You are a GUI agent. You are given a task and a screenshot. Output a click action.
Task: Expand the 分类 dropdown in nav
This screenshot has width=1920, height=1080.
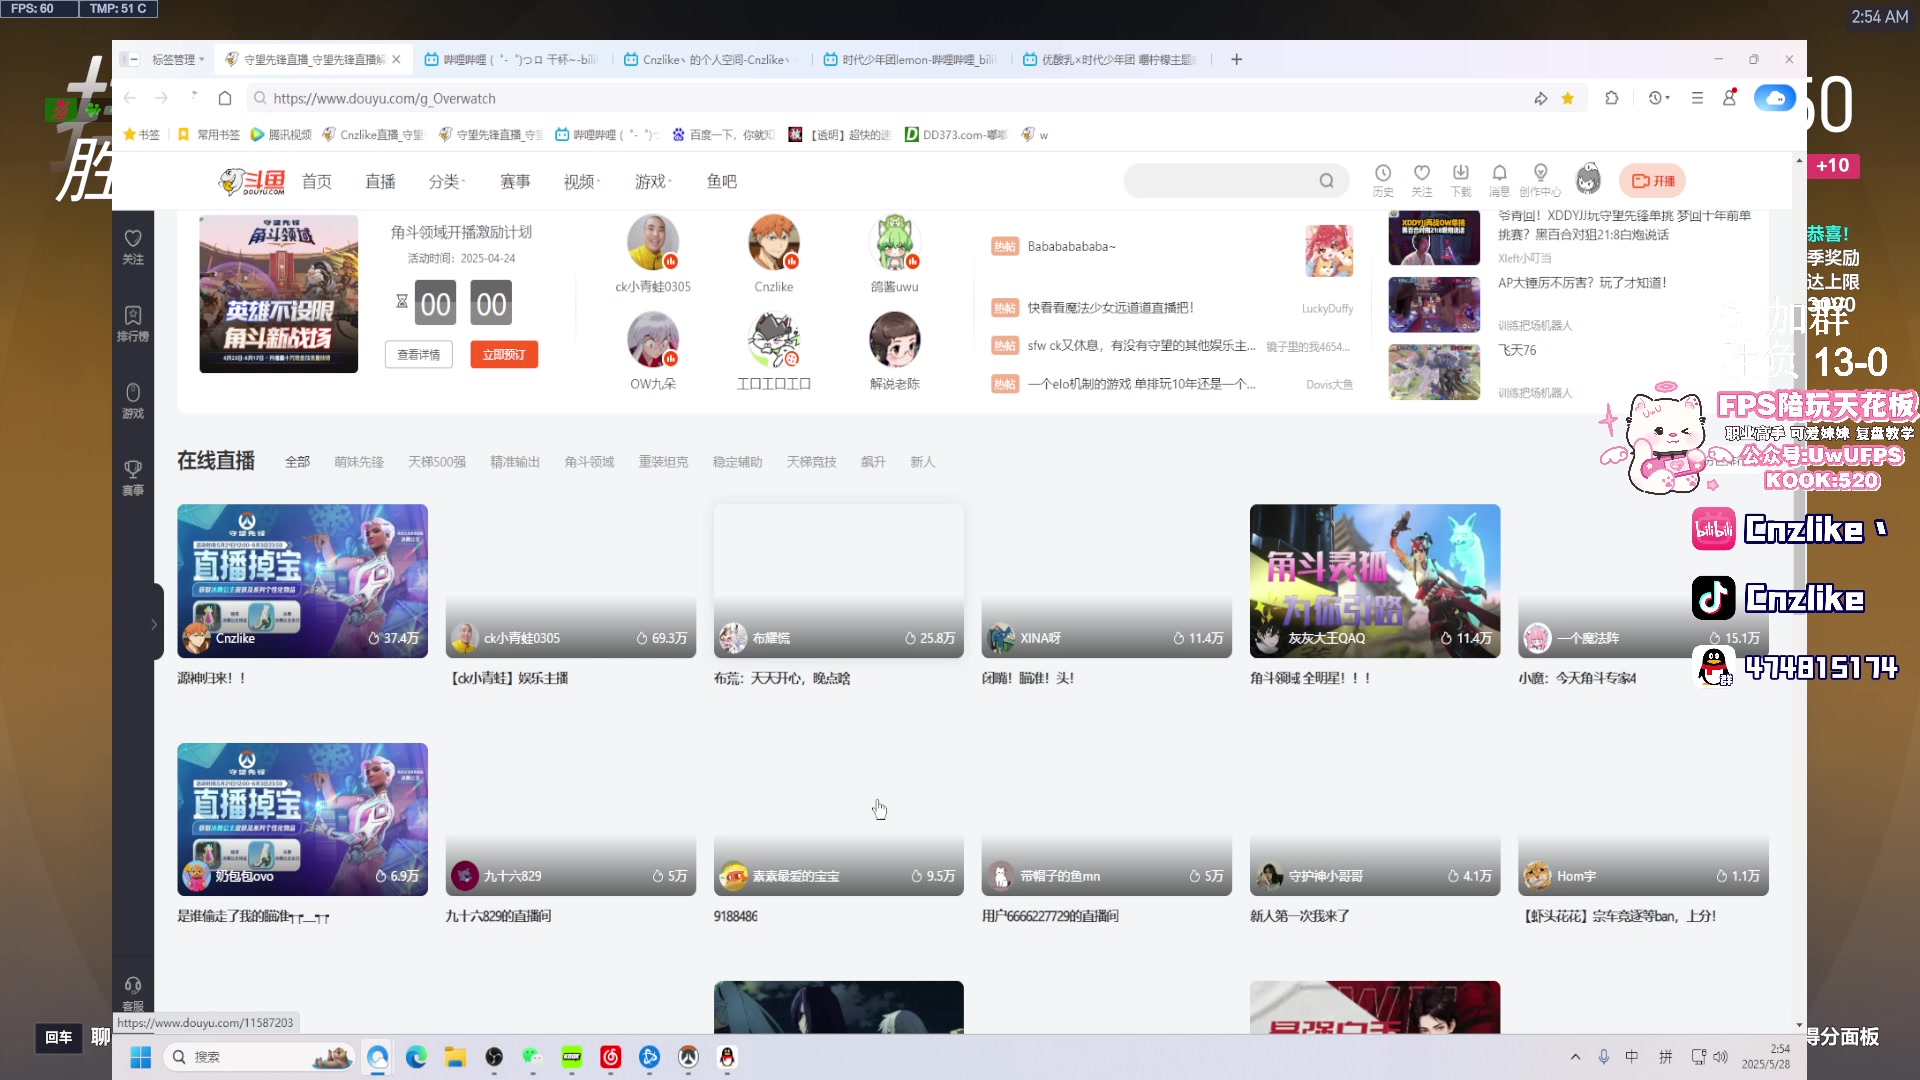tap(446, 181)
